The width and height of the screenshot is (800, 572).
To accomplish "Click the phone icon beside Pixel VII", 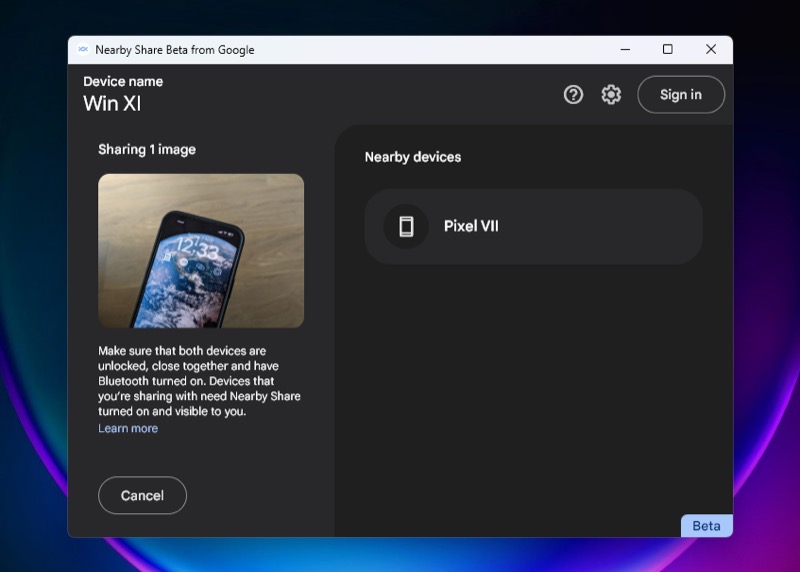I will tap(406, 227).
